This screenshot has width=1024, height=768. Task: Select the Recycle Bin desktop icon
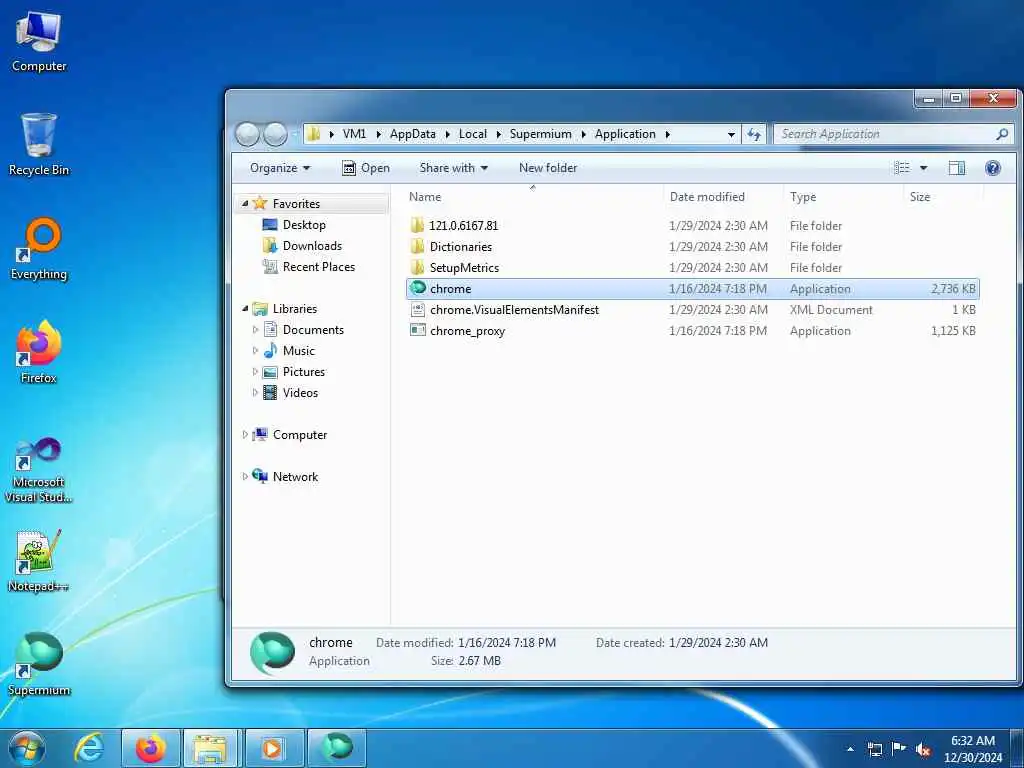tap(39, 144)
